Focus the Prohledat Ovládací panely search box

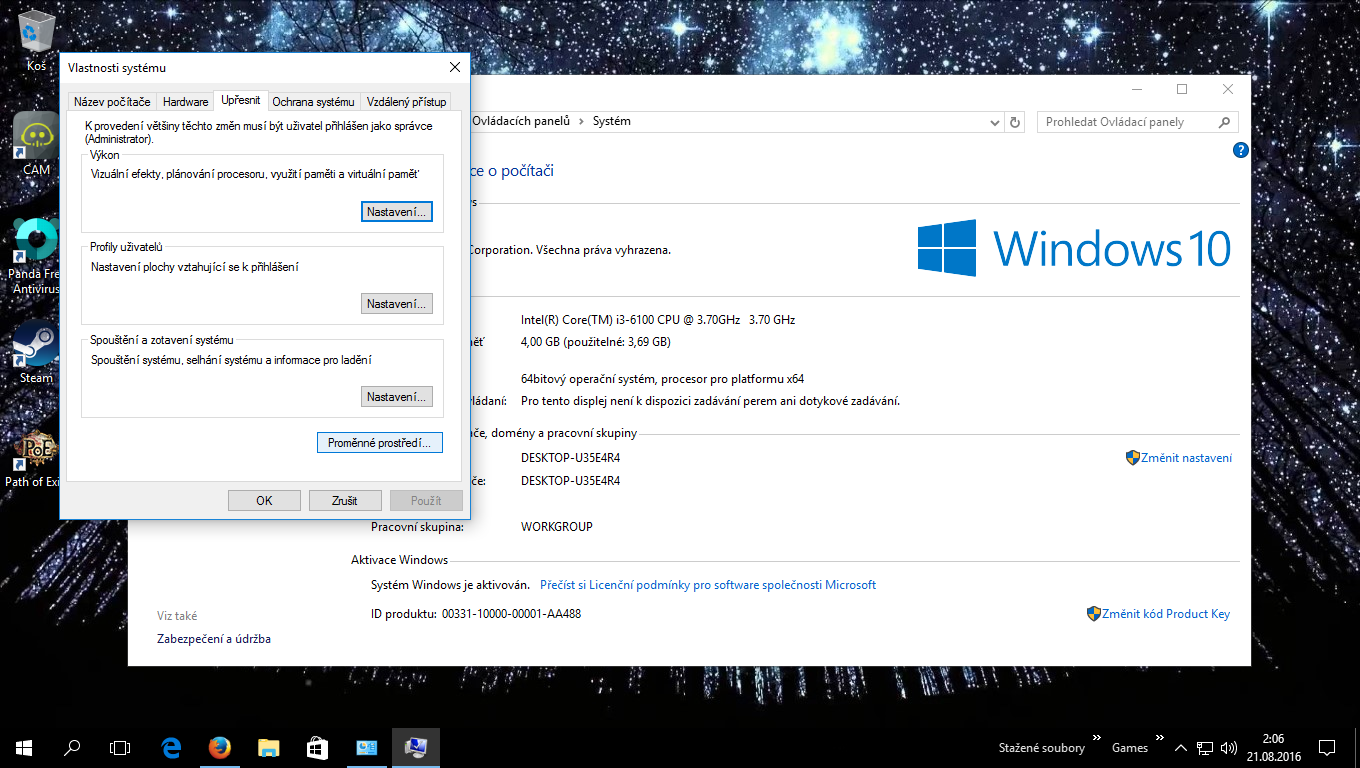pyautogui.click(x=1127, y=122)
